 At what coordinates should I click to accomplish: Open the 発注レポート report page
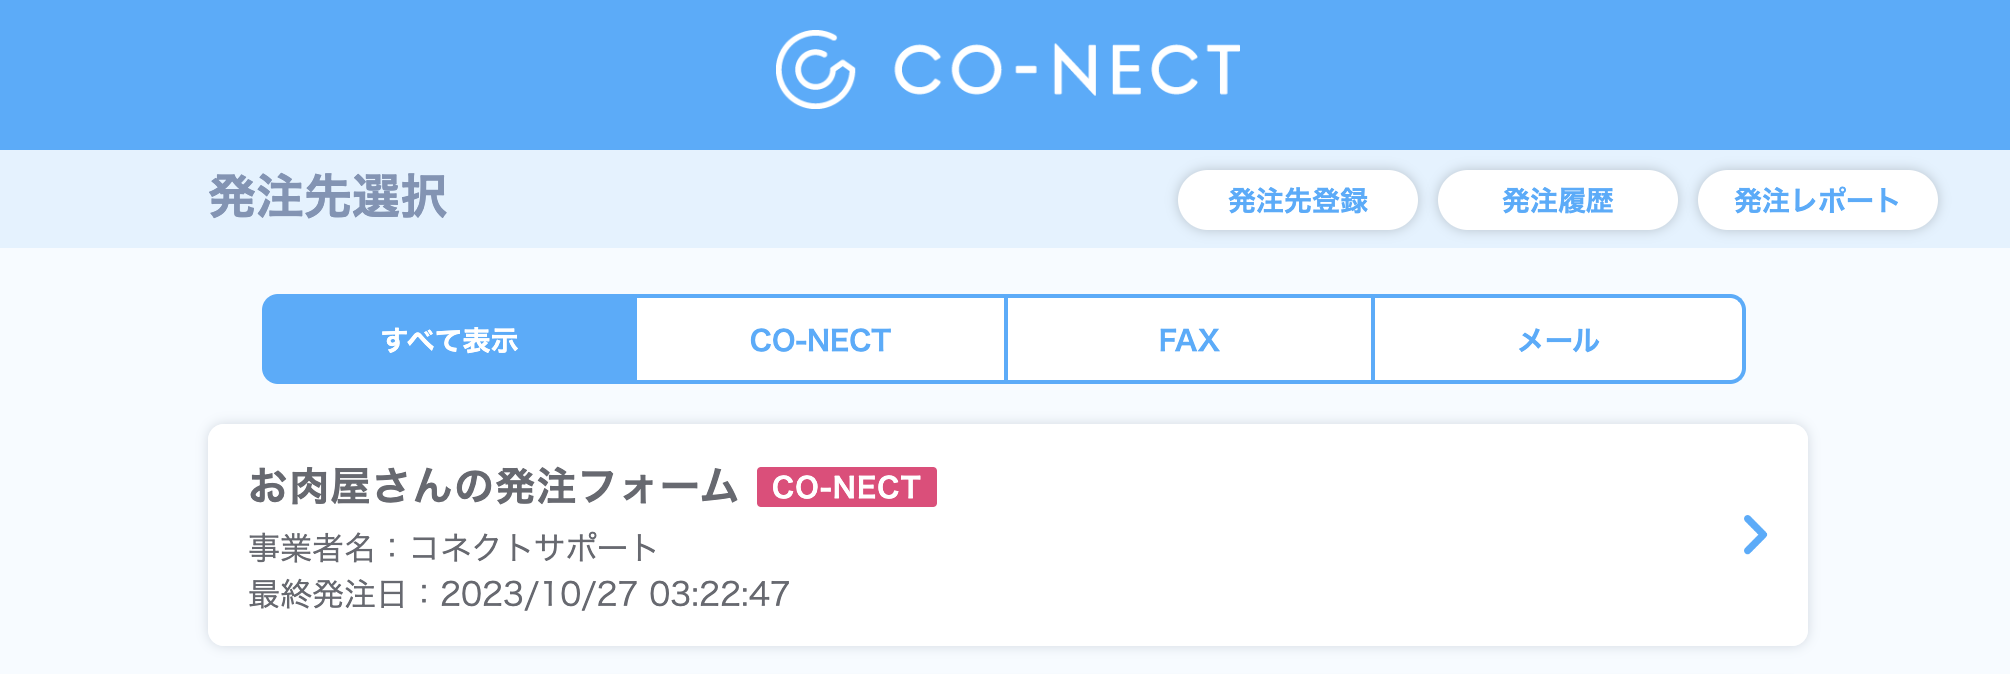(1818, 200)
